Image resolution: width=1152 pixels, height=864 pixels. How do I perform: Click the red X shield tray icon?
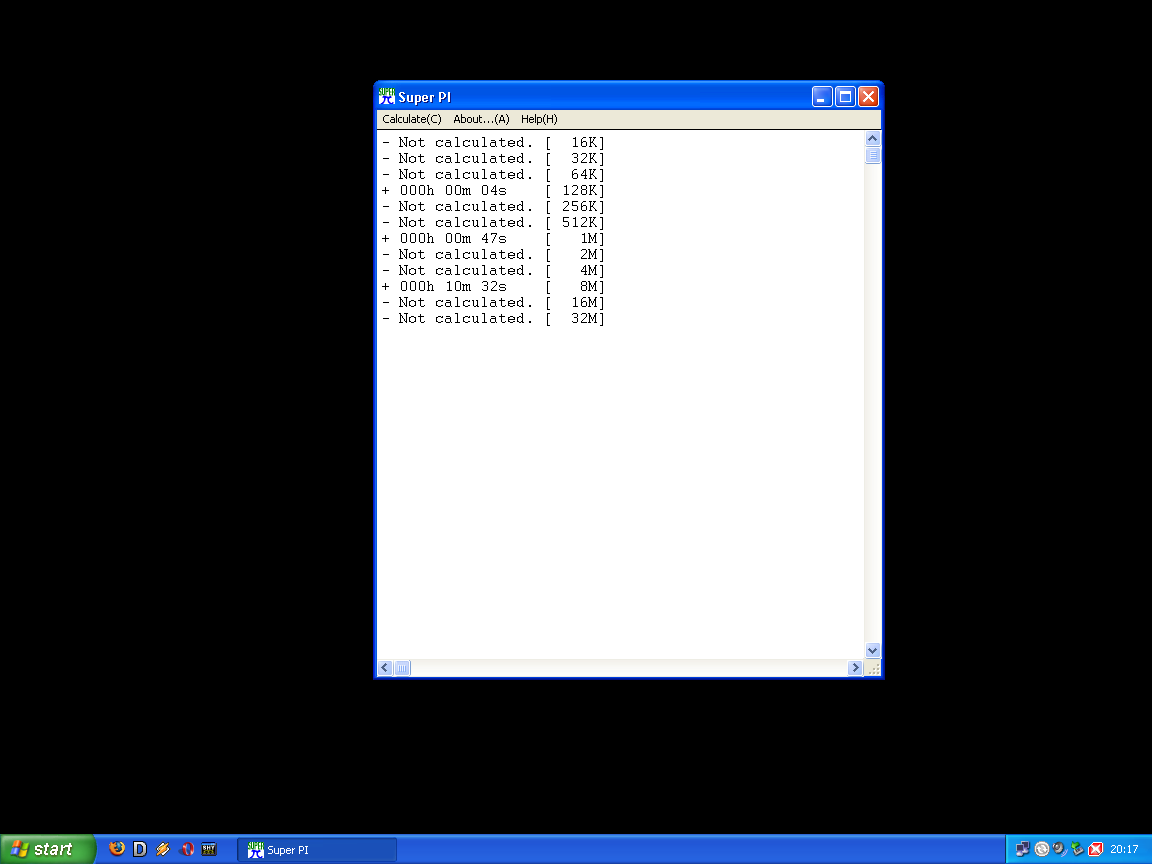coord(1095,849)
